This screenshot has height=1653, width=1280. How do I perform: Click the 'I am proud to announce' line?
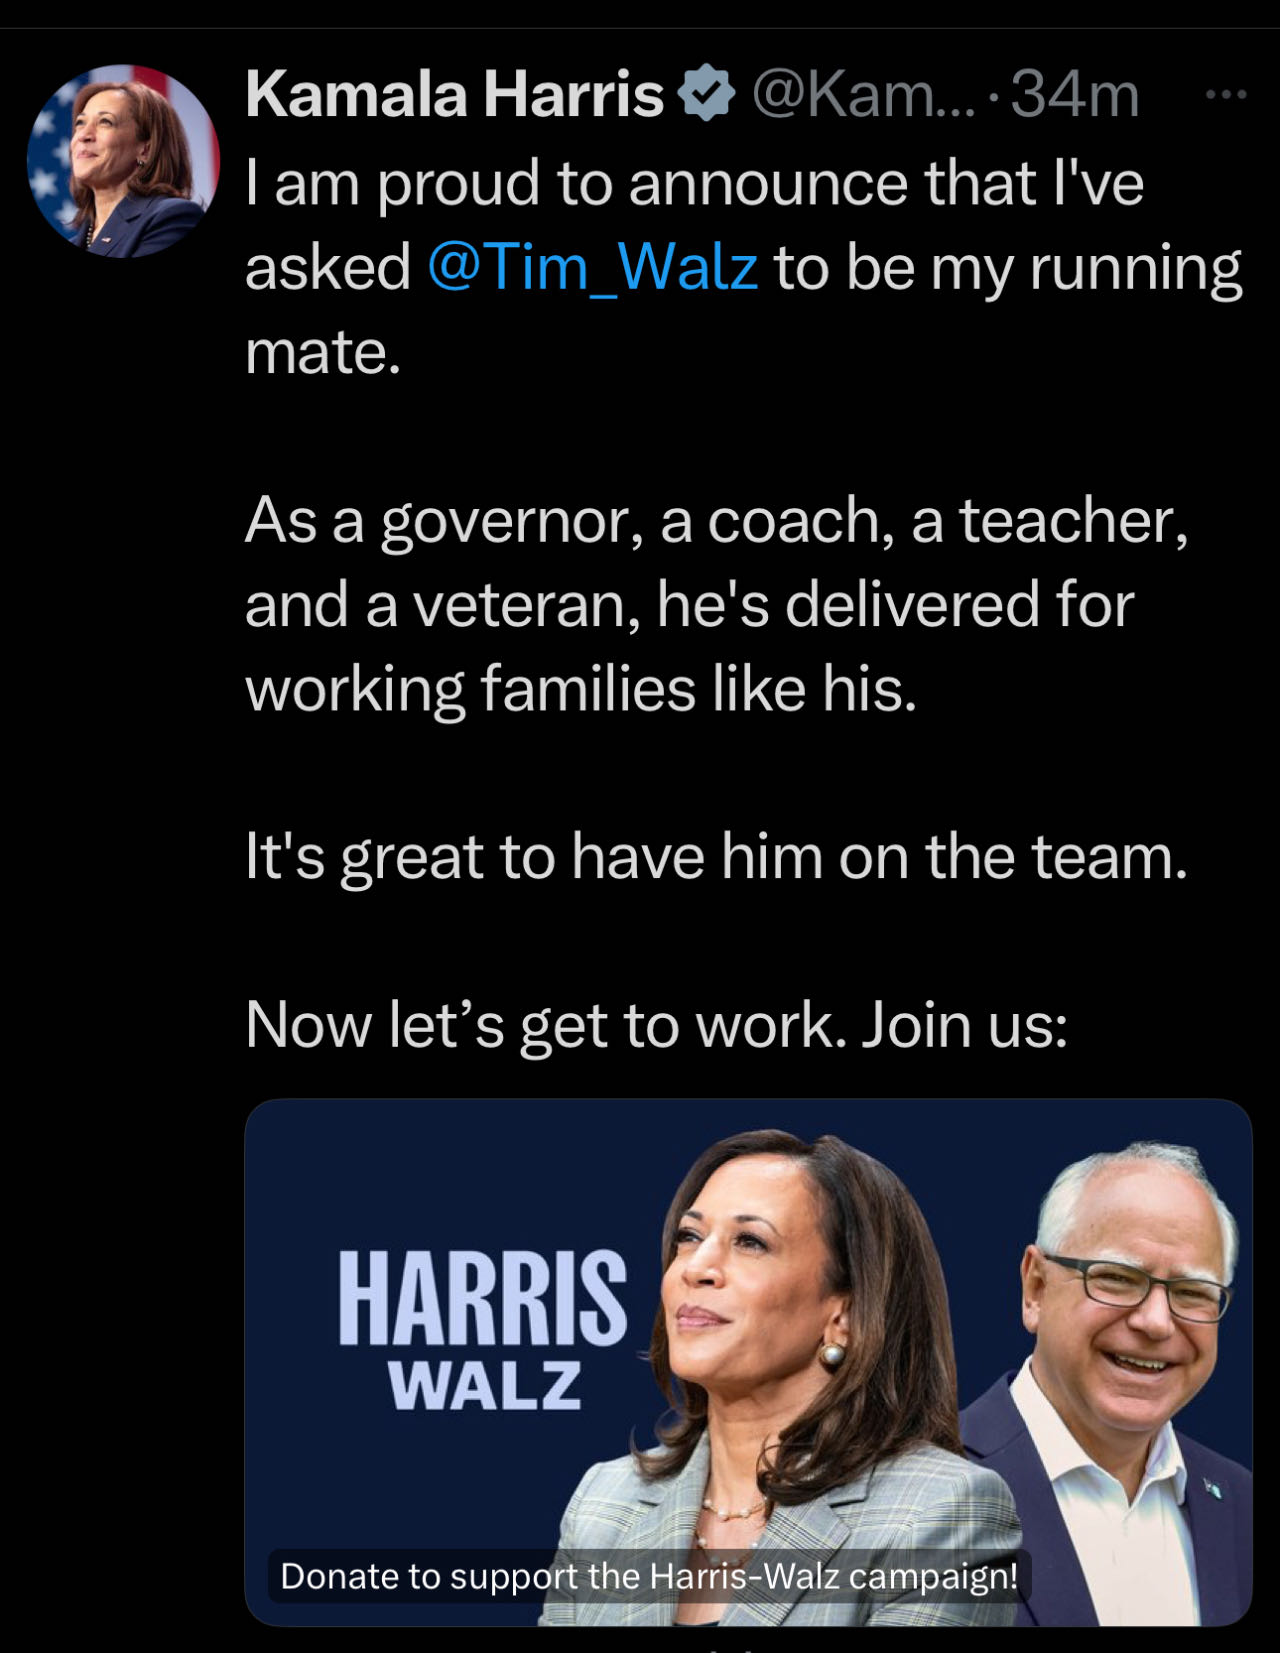coord(694,183)
